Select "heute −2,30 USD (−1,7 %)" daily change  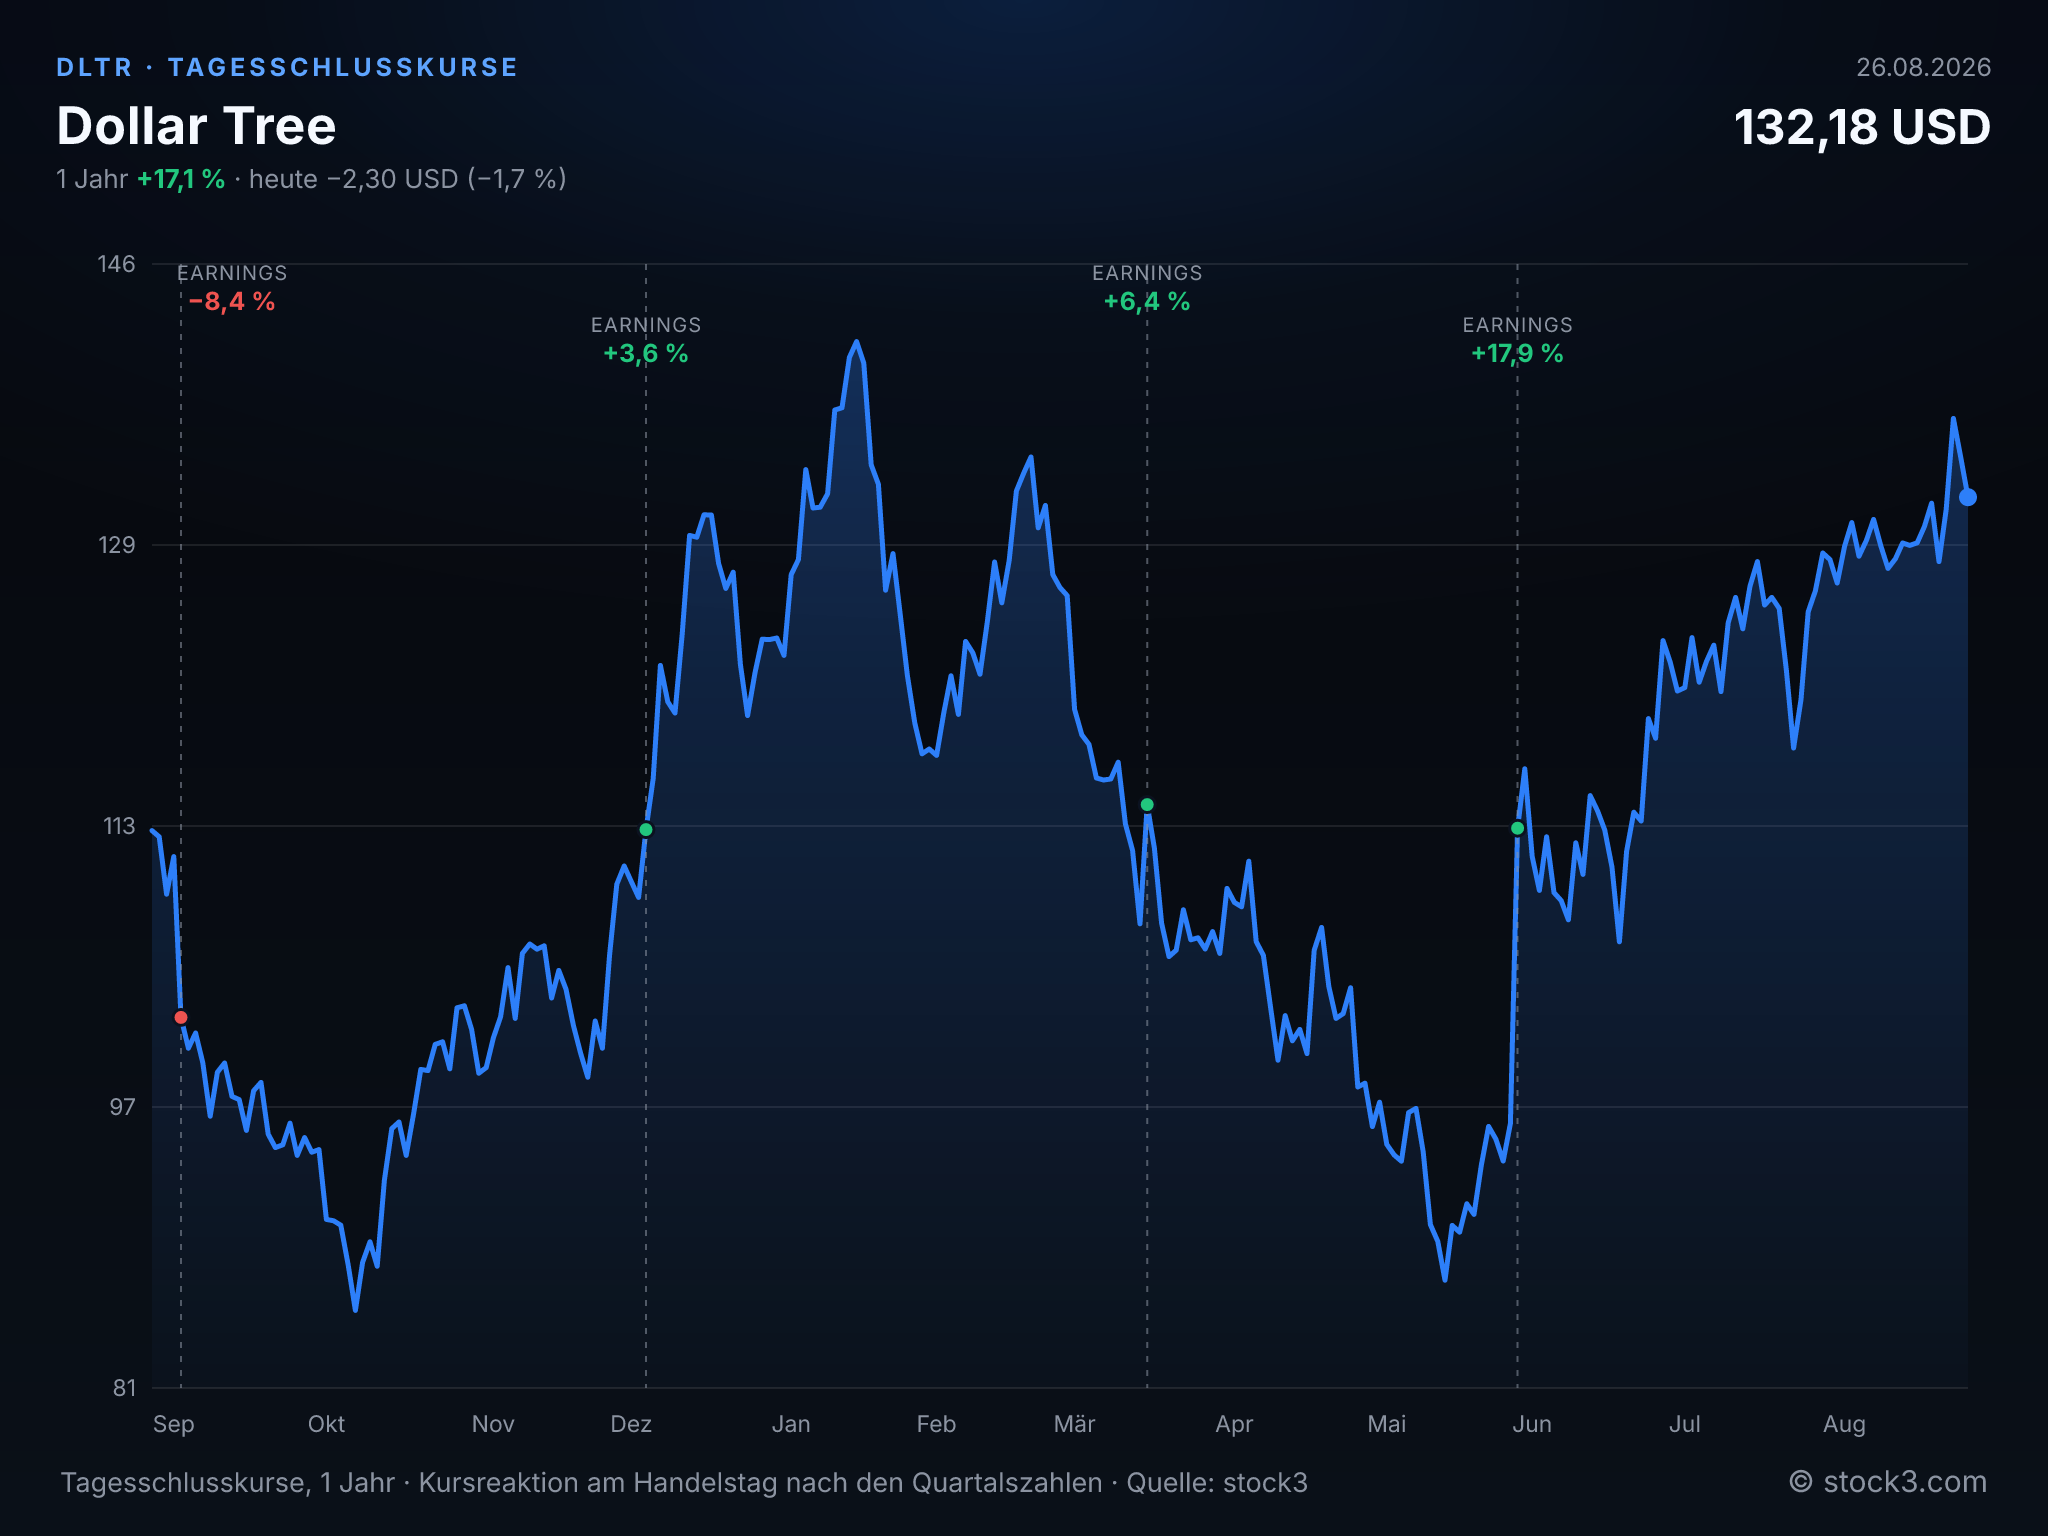(x=408, y=179)
